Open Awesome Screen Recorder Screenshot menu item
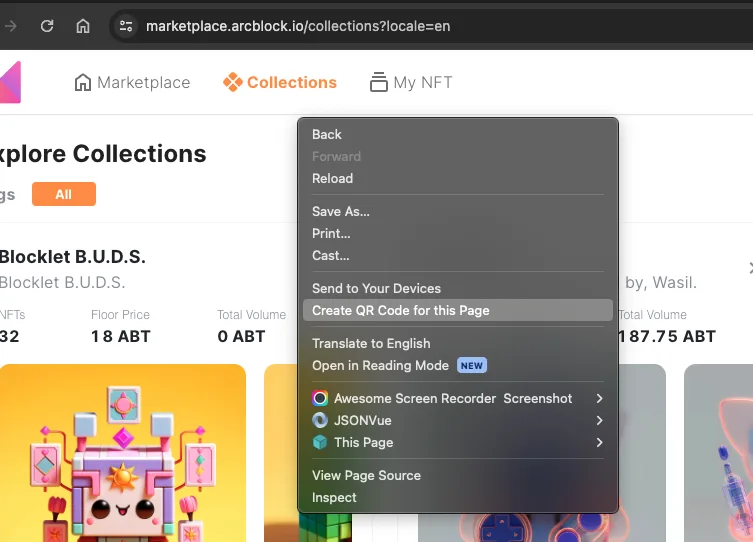753x542 pixels. coord(458,398)
